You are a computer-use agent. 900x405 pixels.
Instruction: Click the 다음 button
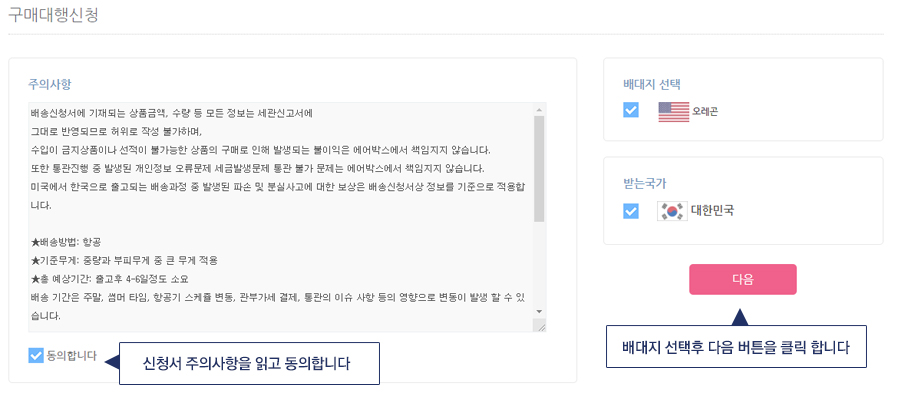743,279
